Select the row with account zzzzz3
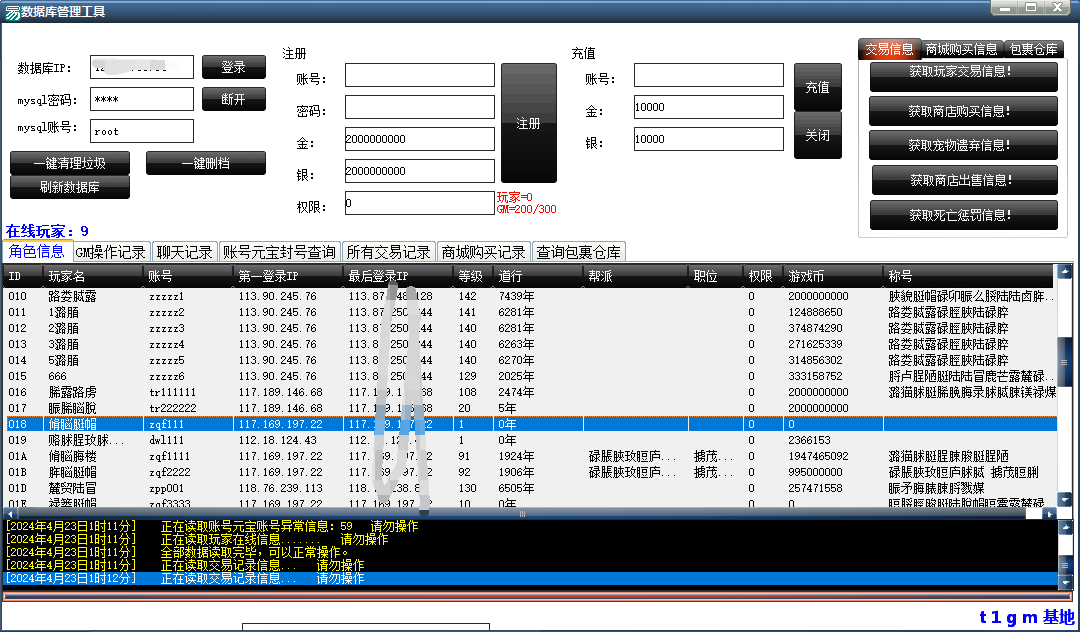 [167, 328]
